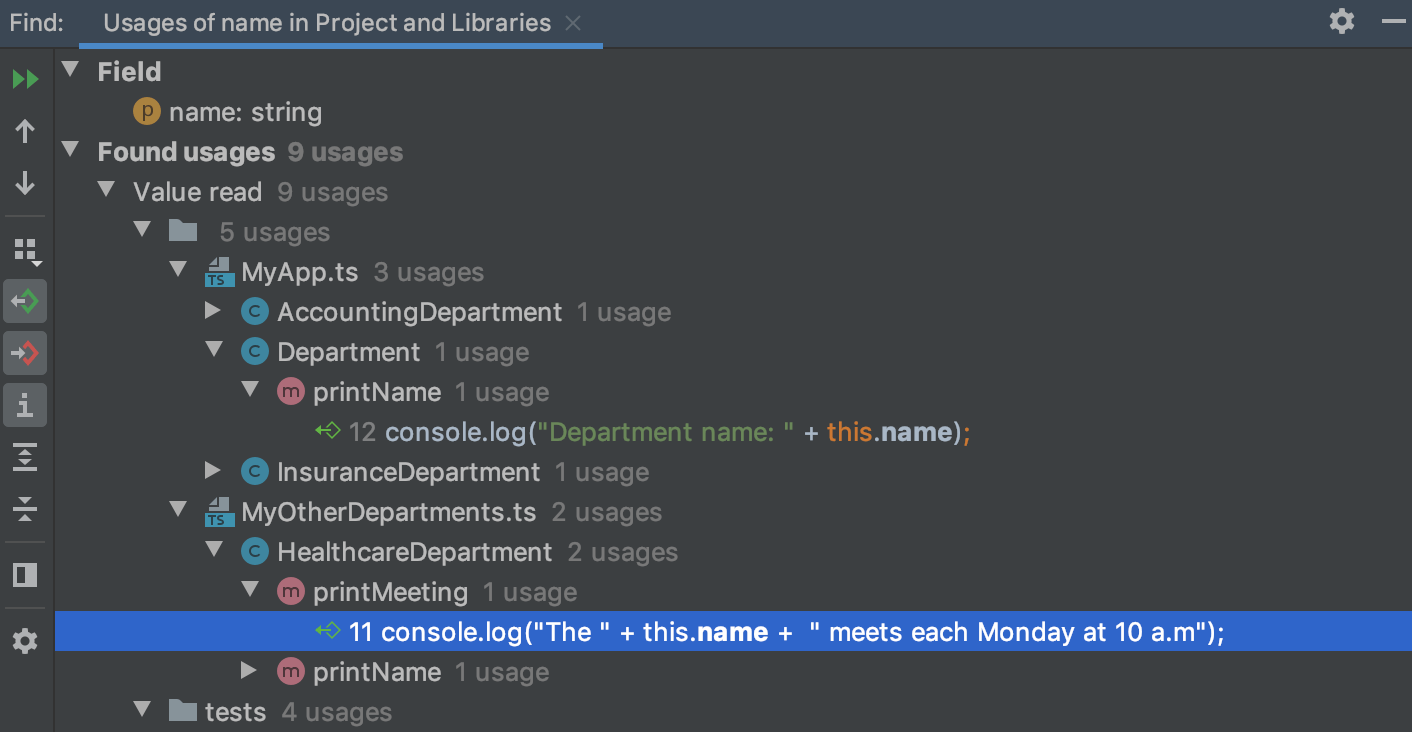Viewport: 1412px width, 732px height.
Task: Collapse the printMeeting method node
Action: (249, 590)
